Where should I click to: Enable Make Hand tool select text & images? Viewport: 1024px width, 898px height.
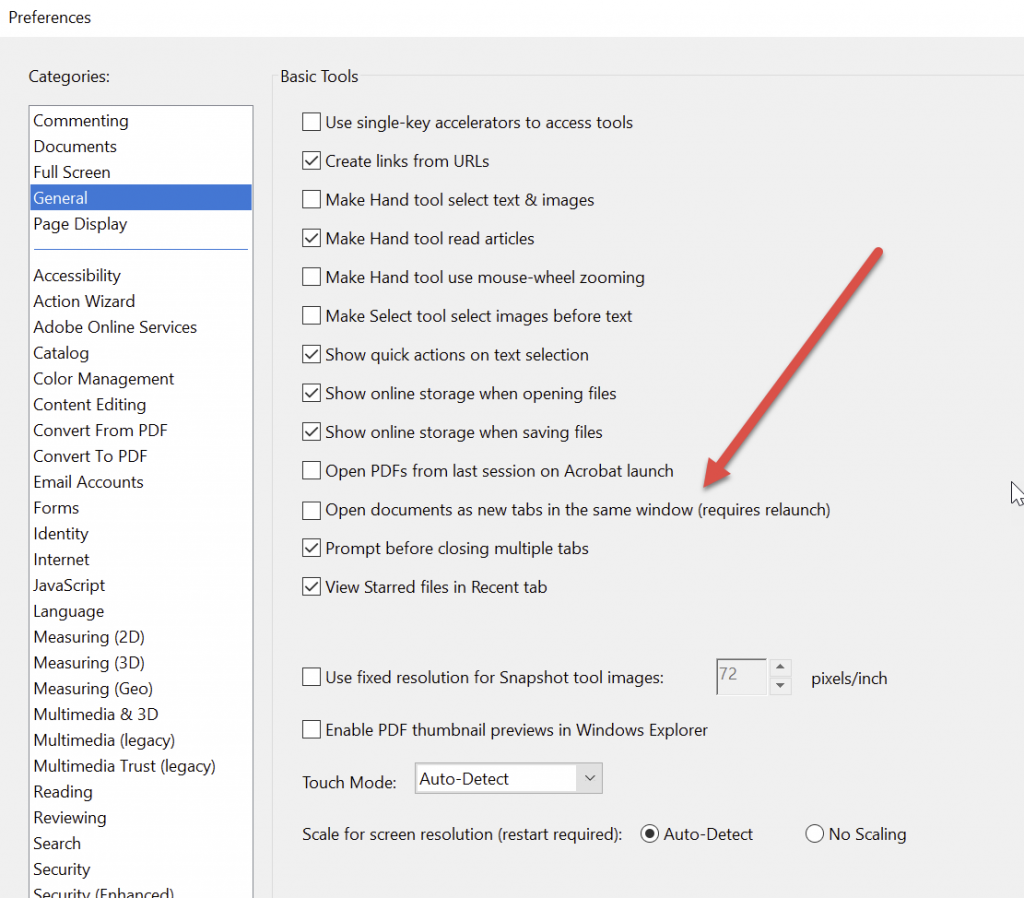tap(313, 199)
